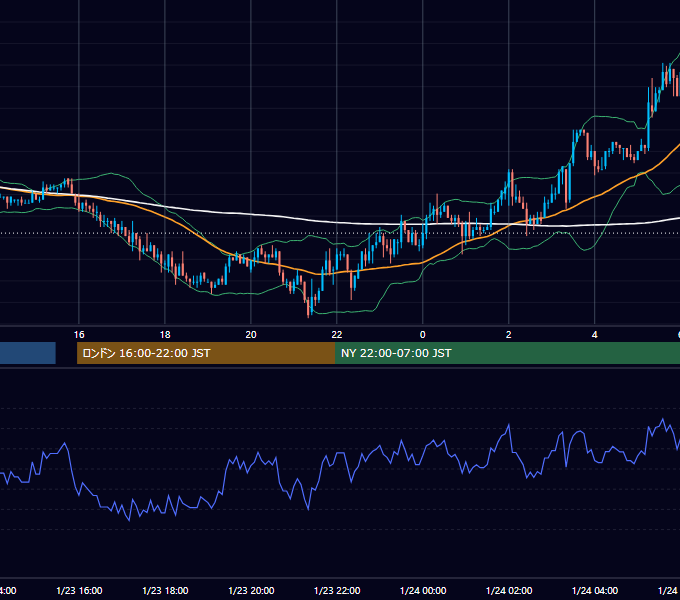
Task: Click the '1/23 18:00' date label
Action: pos(165,590)
